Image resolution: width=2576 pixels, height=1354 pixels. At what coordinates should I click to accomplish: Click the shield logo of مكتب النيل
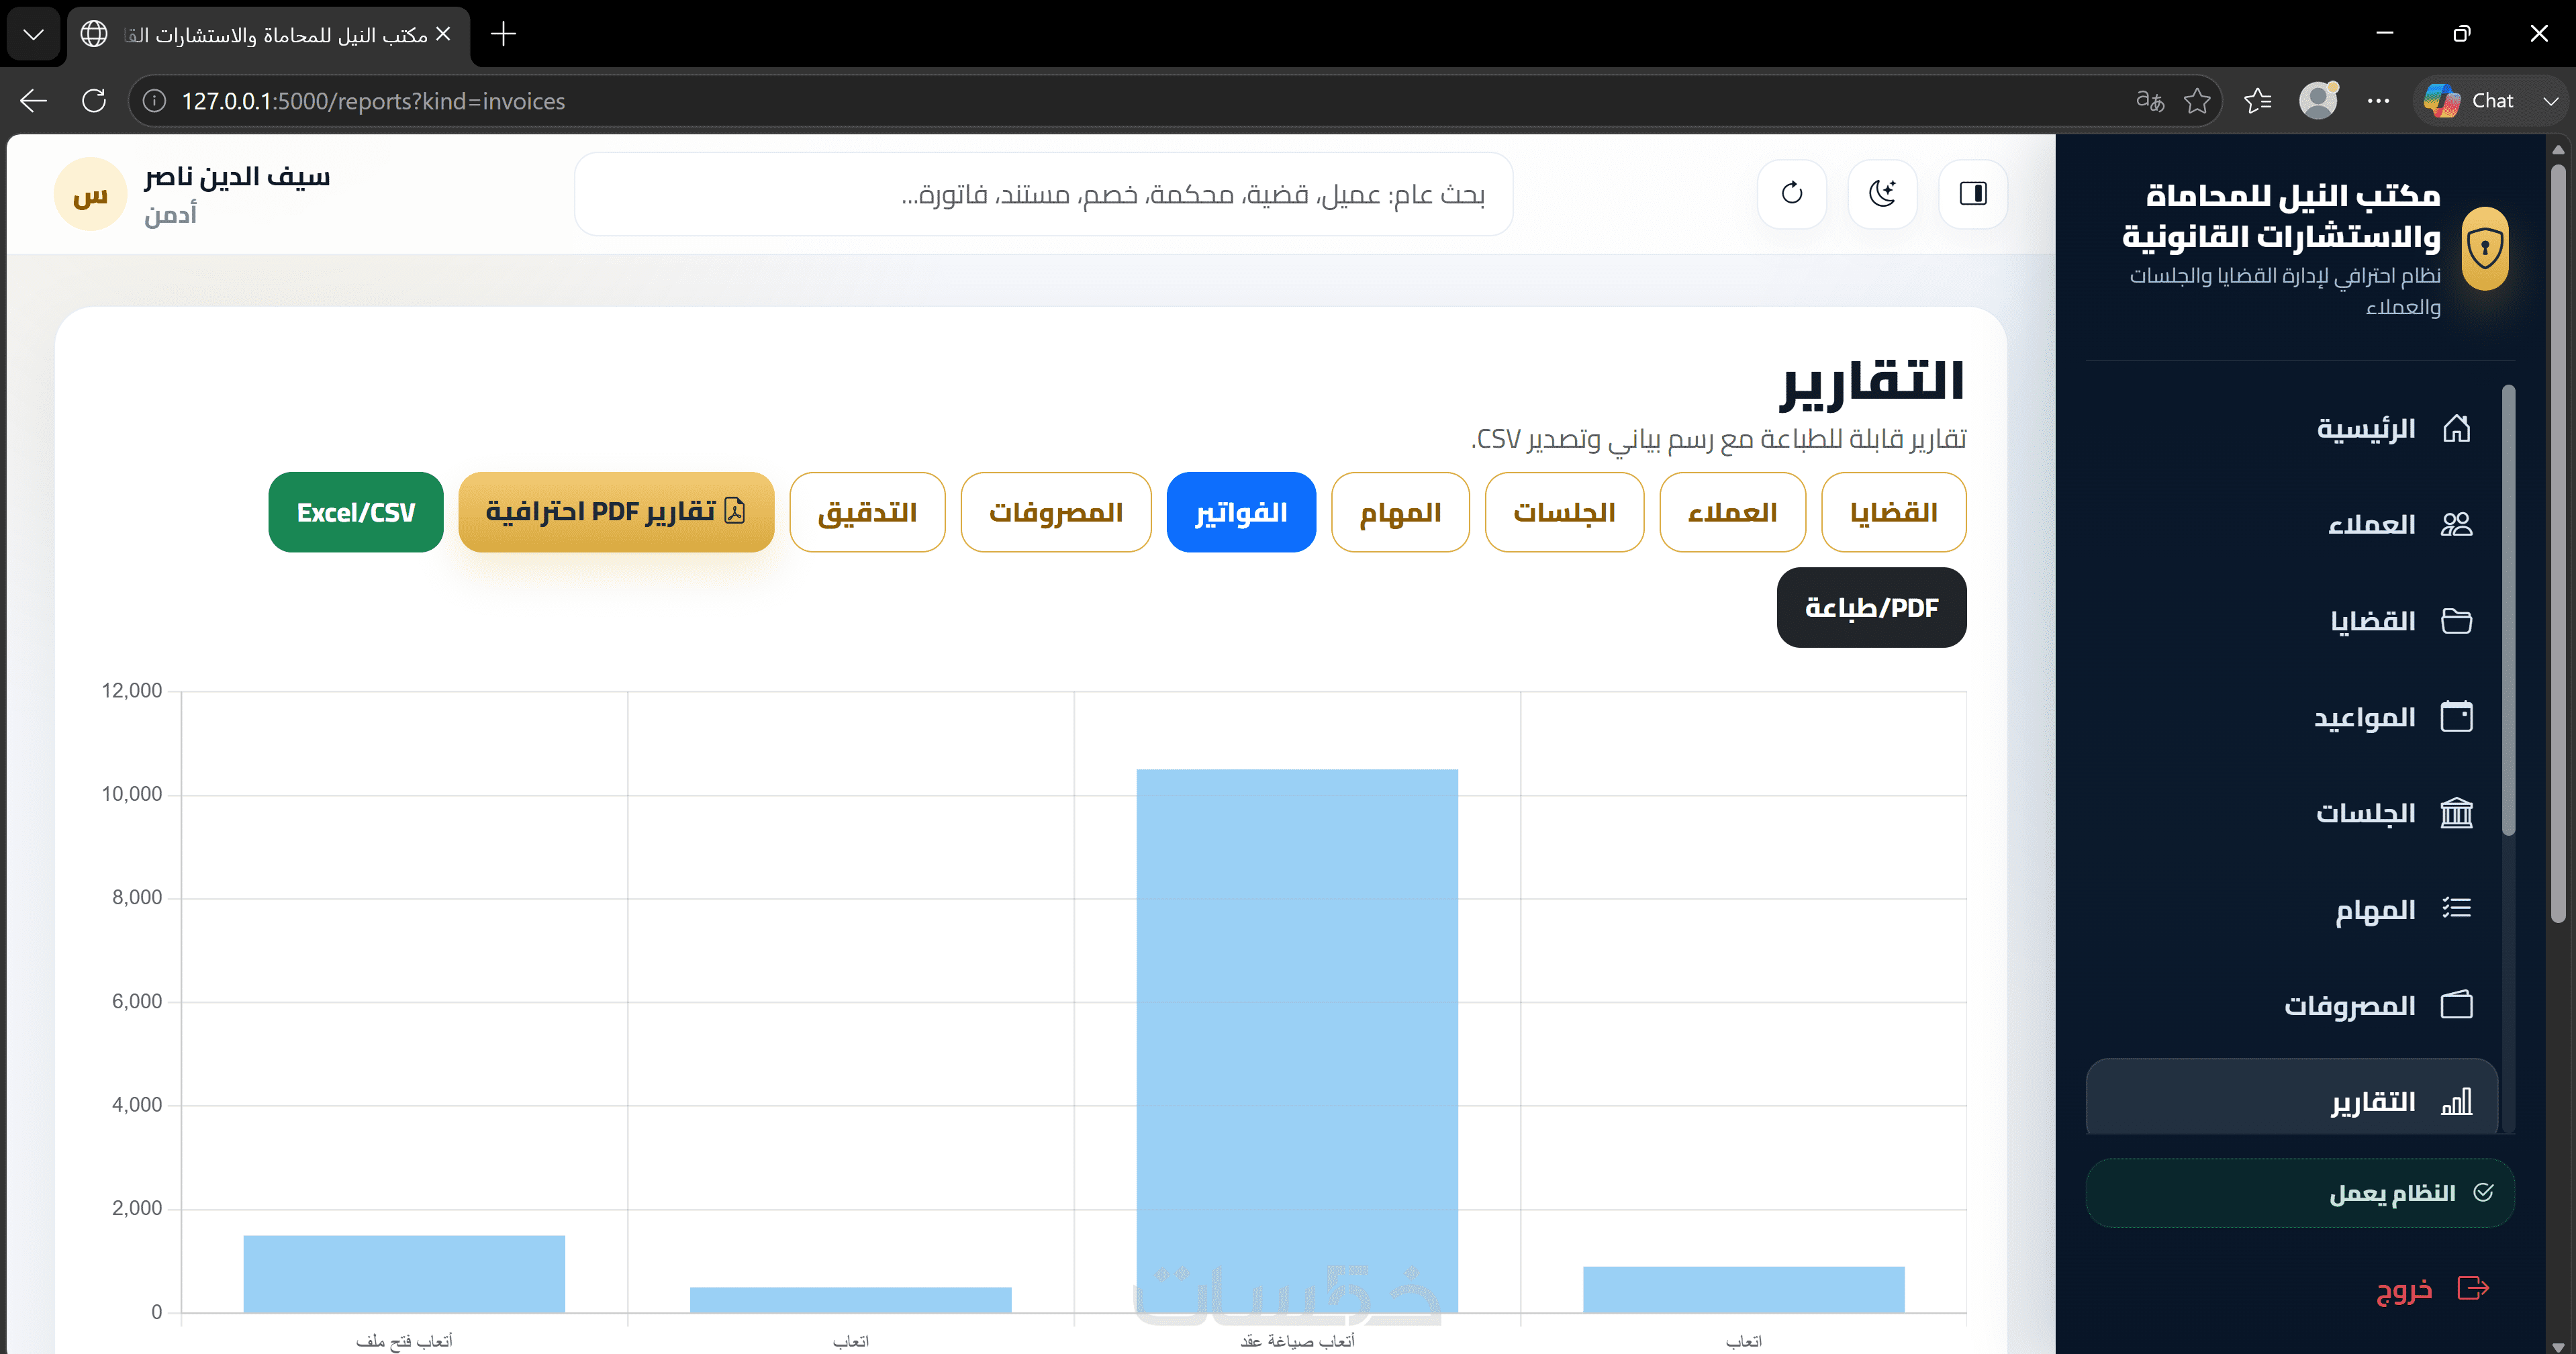[2484, 248]
